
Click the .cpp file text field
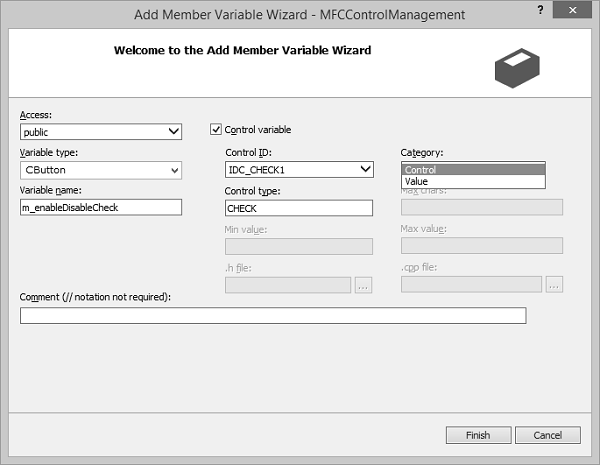coord(472,285)
